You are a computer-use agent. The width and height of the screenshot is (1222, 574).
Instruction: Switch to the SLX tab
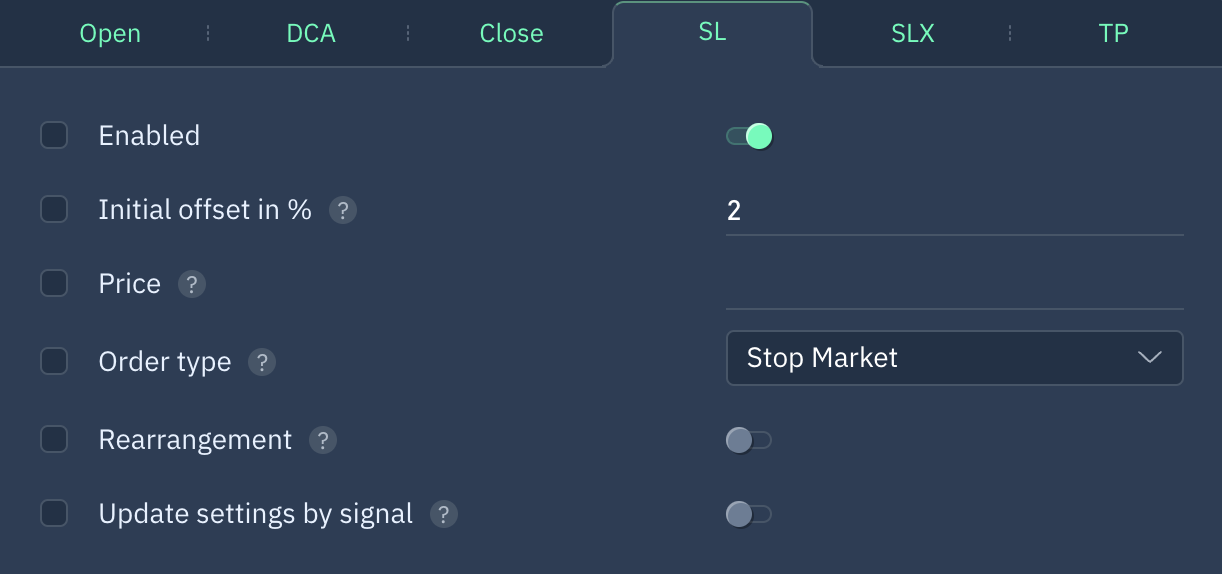(x=913, y=33)
